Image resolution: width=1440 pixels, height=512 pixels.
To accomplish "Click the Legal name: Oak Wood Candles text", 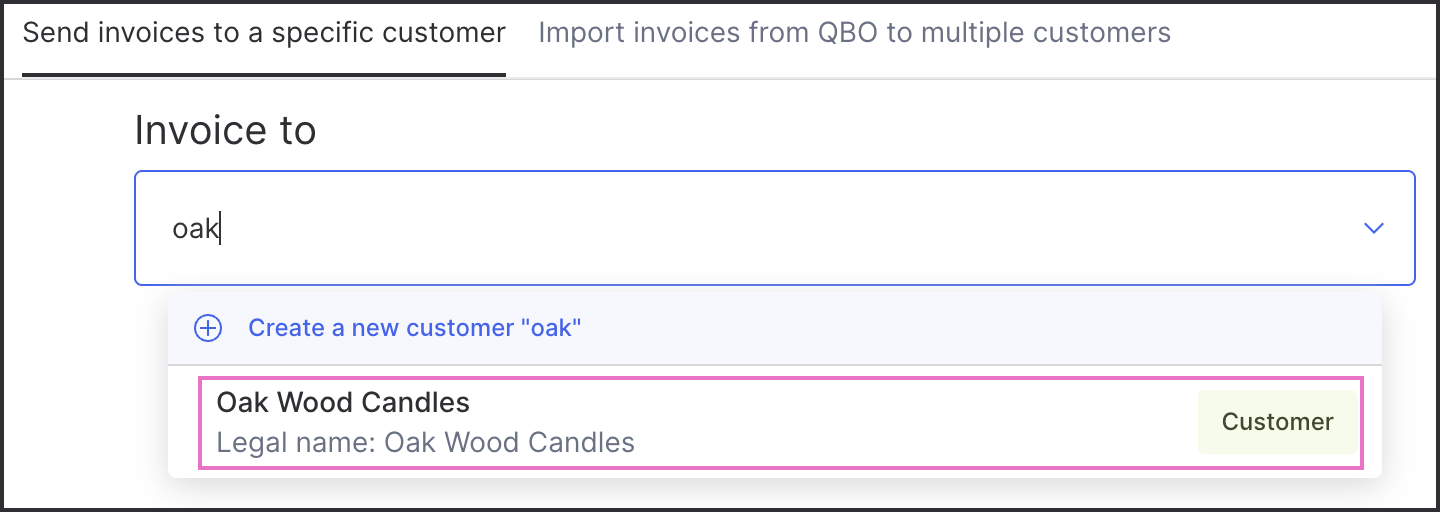I will (x=425, y=442).
